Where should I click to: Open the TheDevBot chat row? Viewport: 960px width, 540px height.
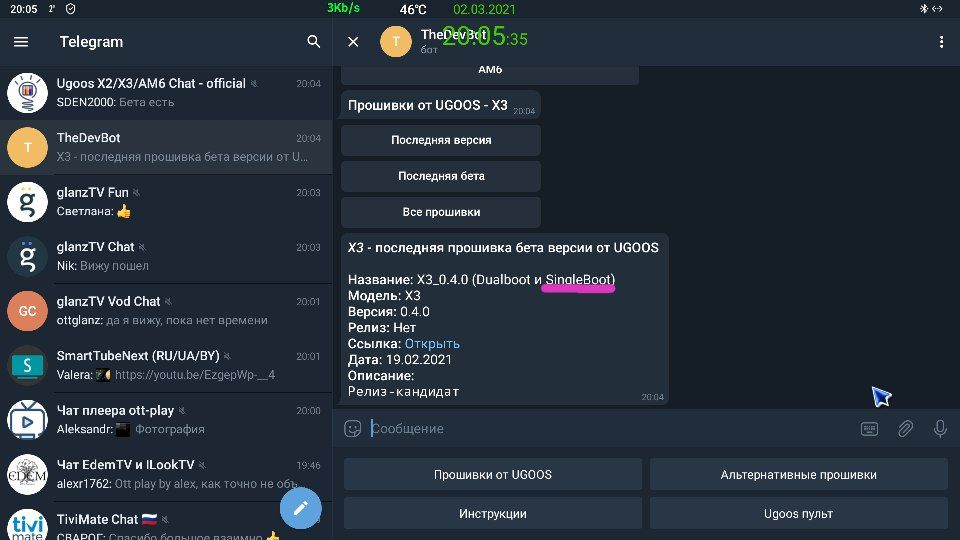click(x=166, y=147)
